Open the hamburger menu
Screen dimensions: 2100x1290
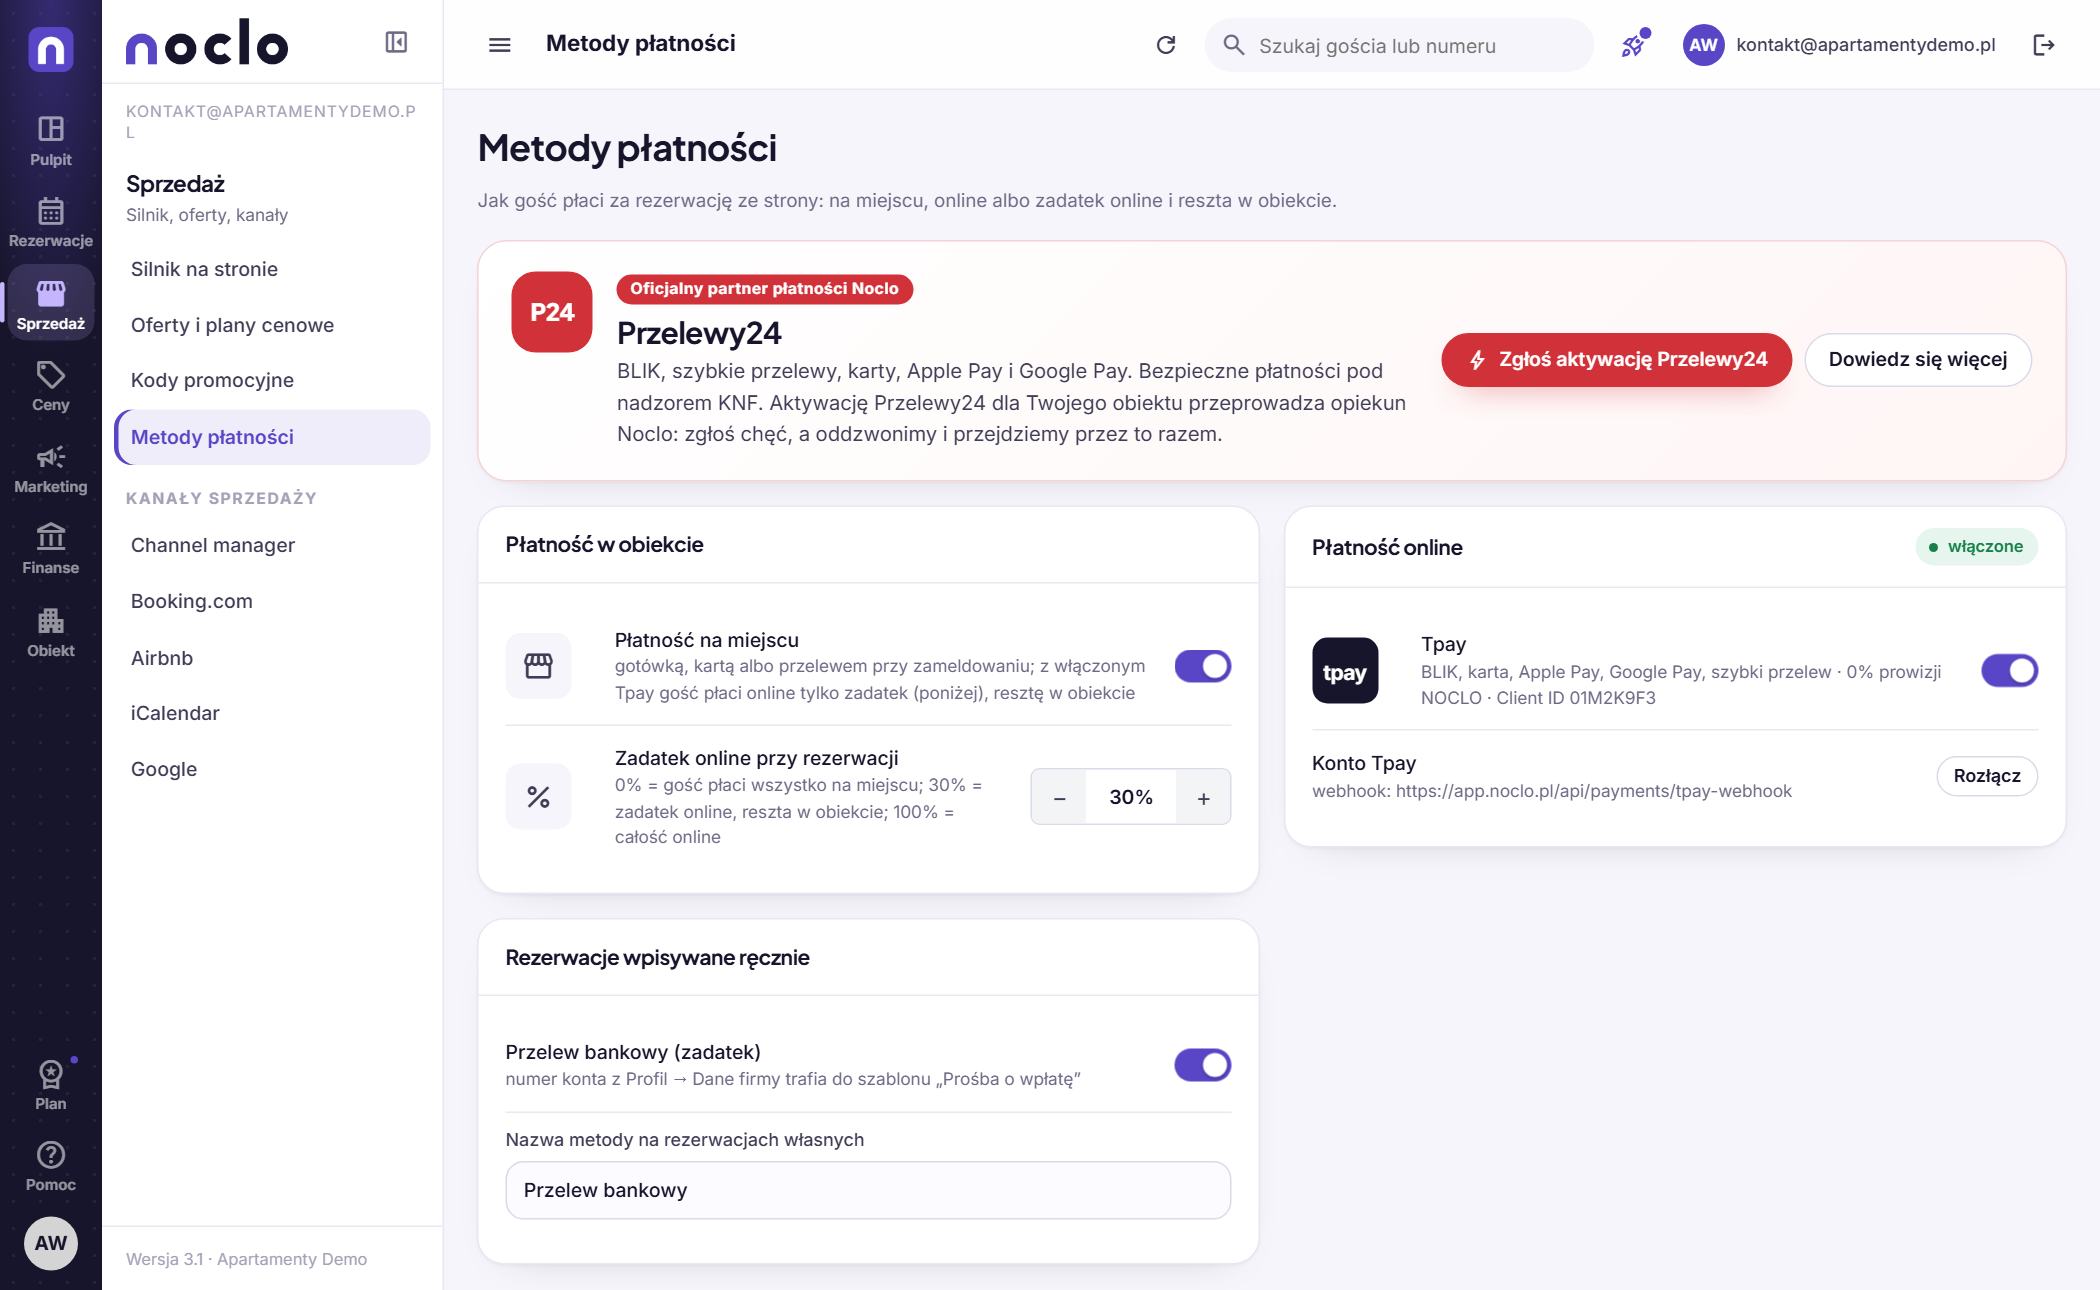pyautogui.click(x=499, y=45)
